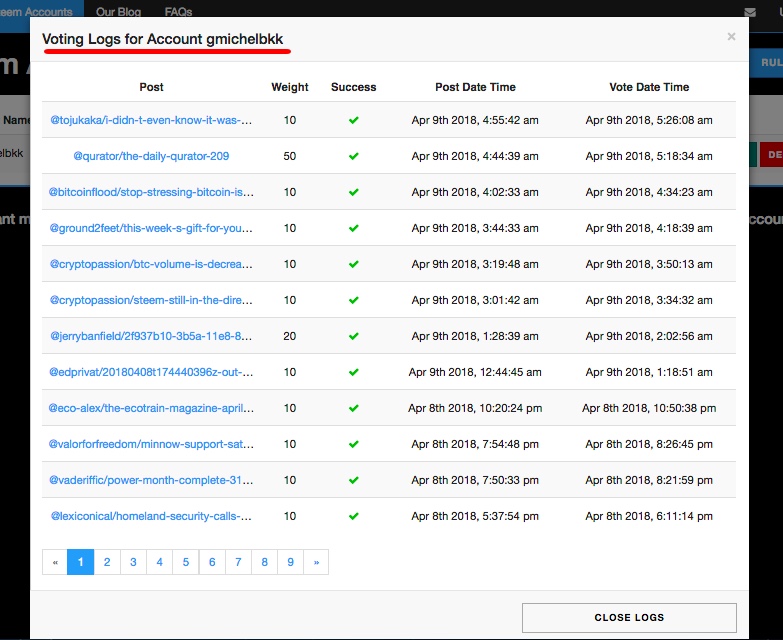Close the voting logs dialog with X

tap(731, 36)
